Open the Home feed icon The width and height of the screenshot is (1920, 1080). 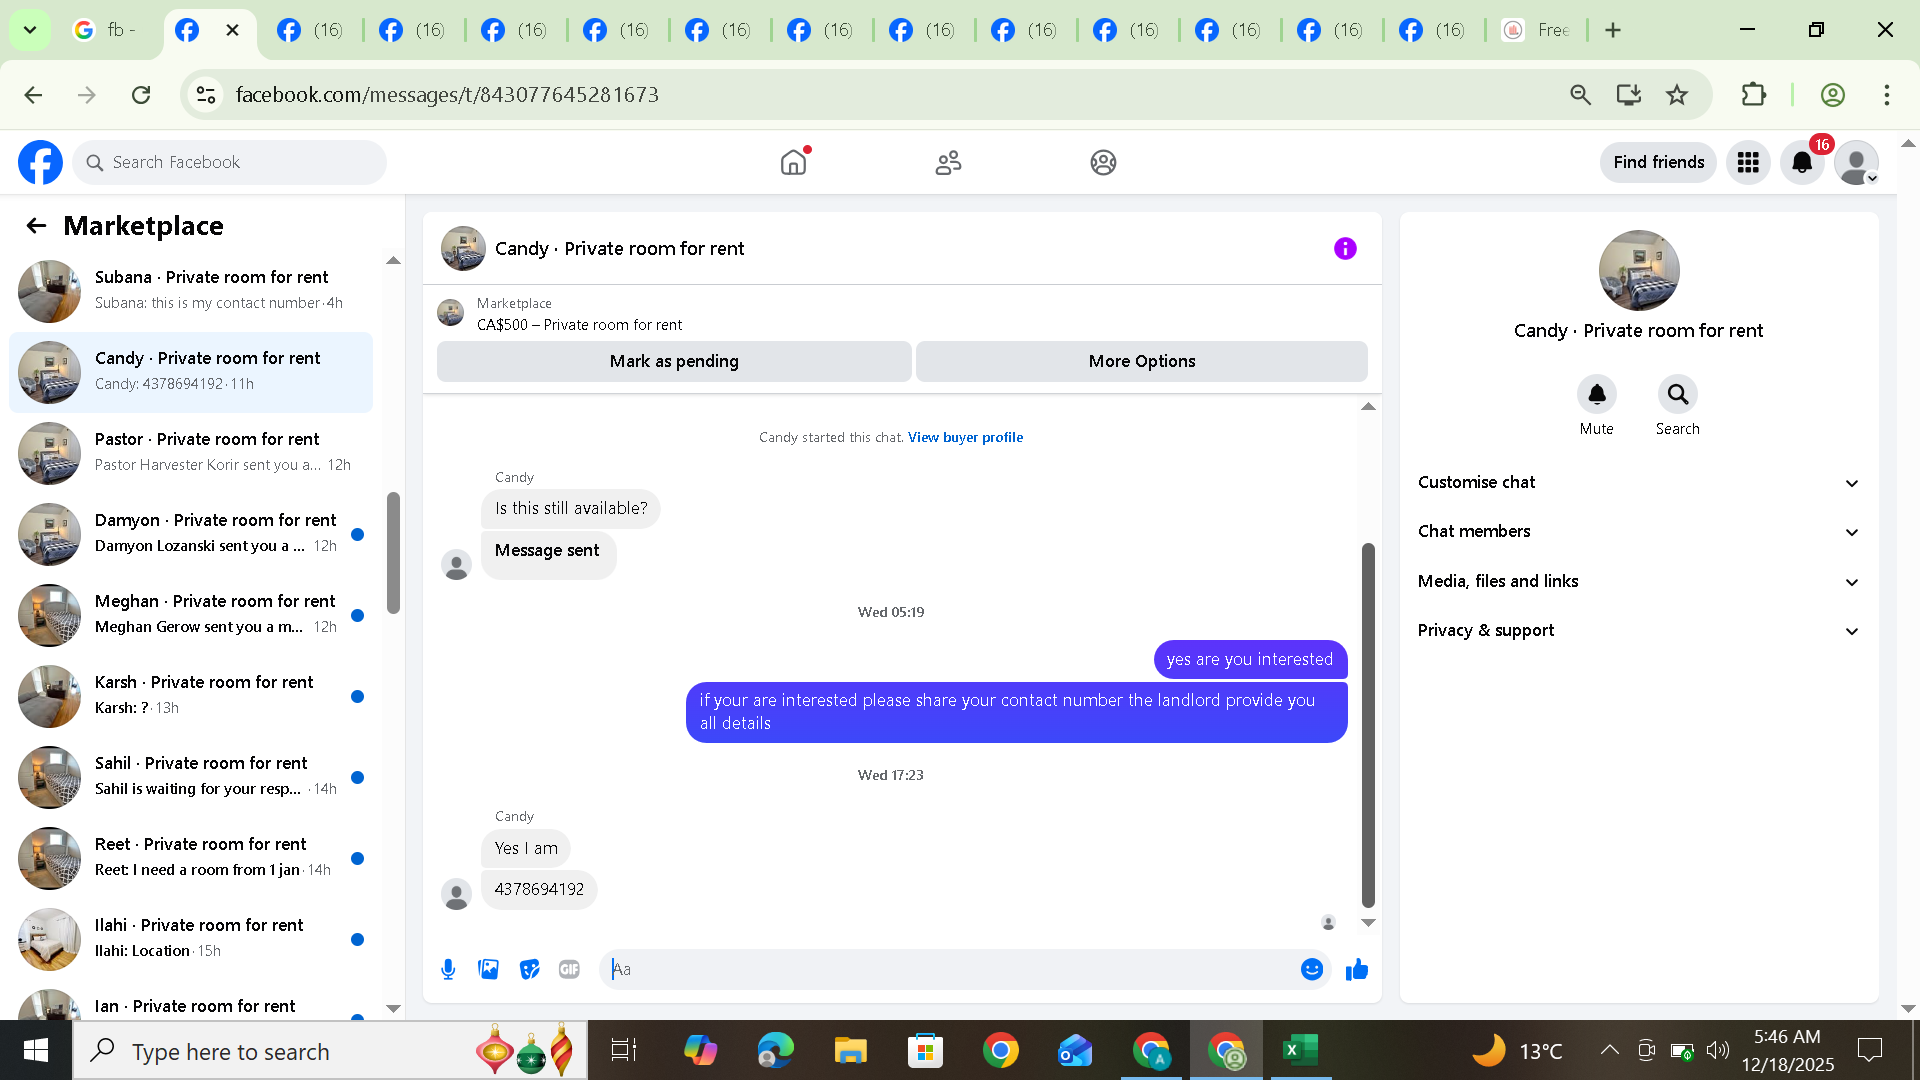pos(794,162)
